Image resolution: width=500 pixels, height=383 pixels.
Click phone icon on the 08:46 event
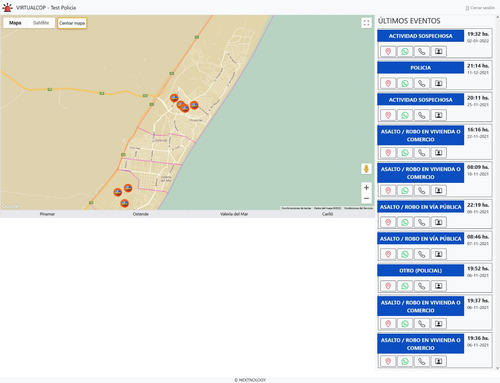point(422,254)
